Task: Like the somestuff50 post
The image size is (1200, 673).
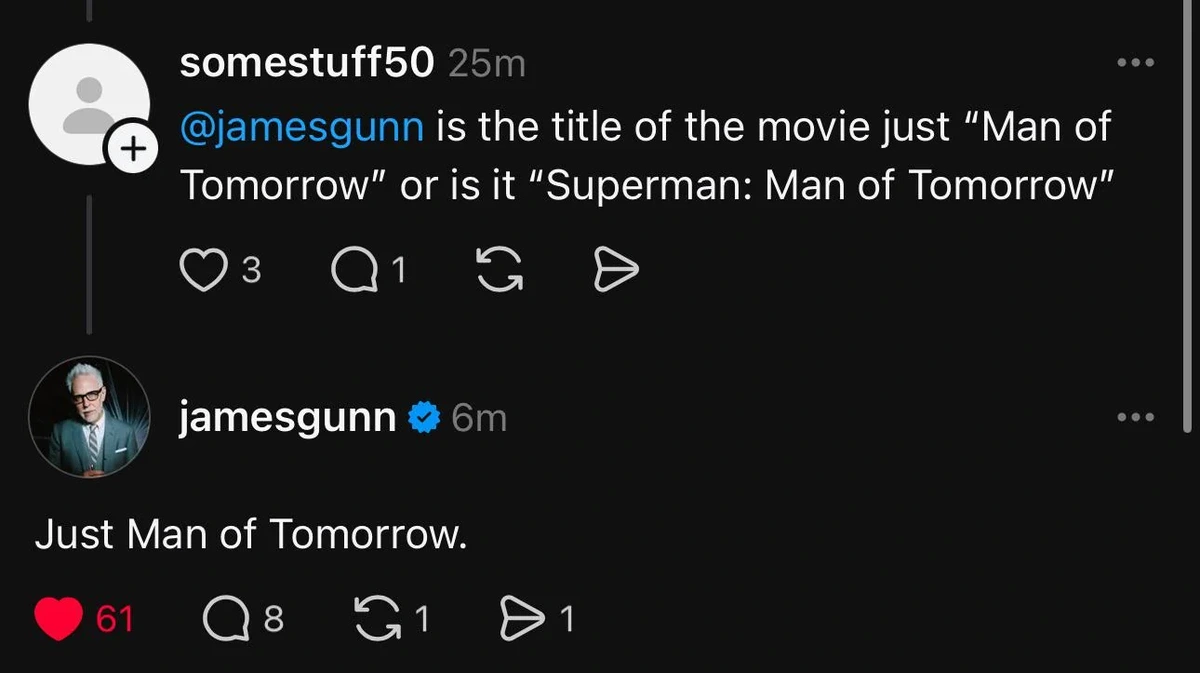Action: (x=203, y=270)
